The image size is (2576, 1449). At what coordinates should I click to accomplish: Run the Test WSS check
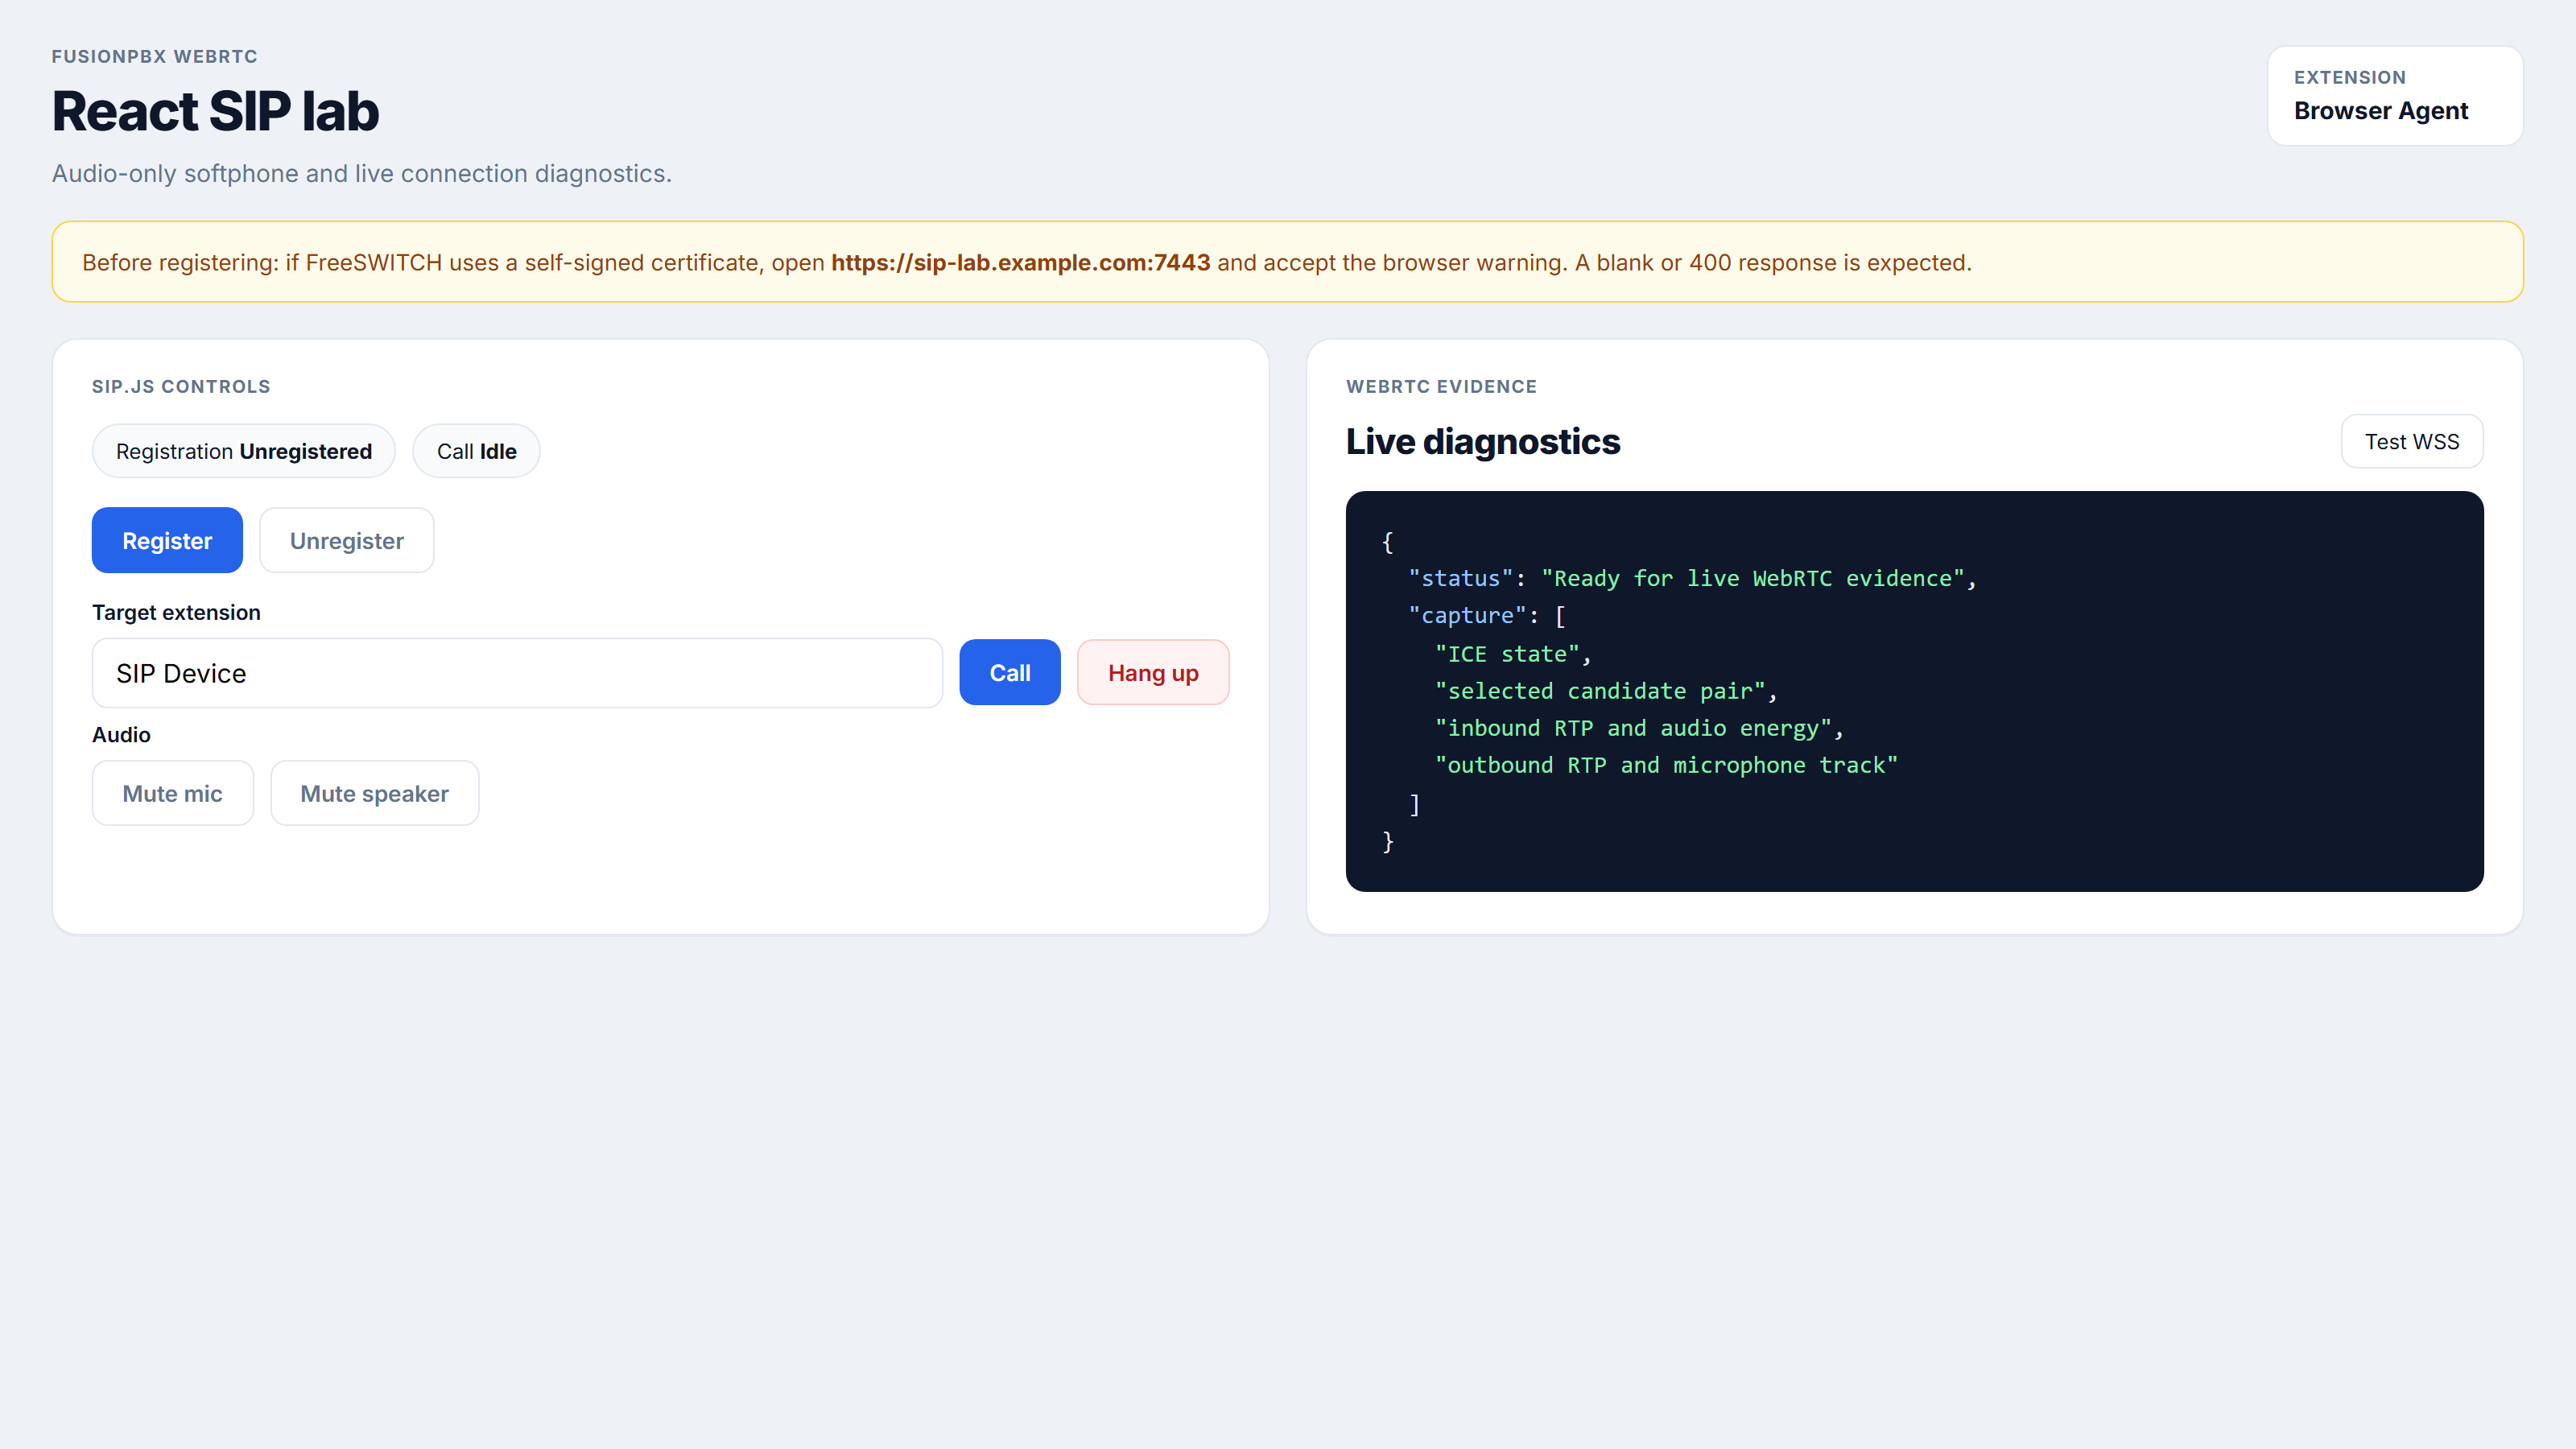tap(2411, 441)
